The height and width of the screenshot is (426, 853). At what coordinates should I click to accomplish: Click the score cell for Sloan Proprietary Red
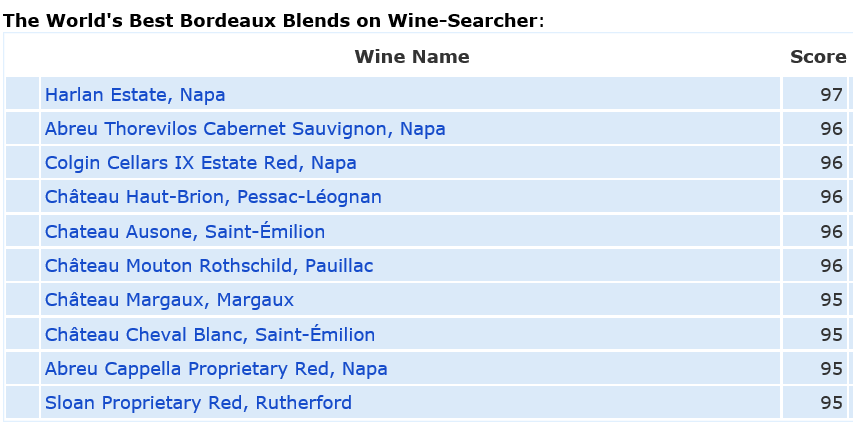tap(815, 402)
